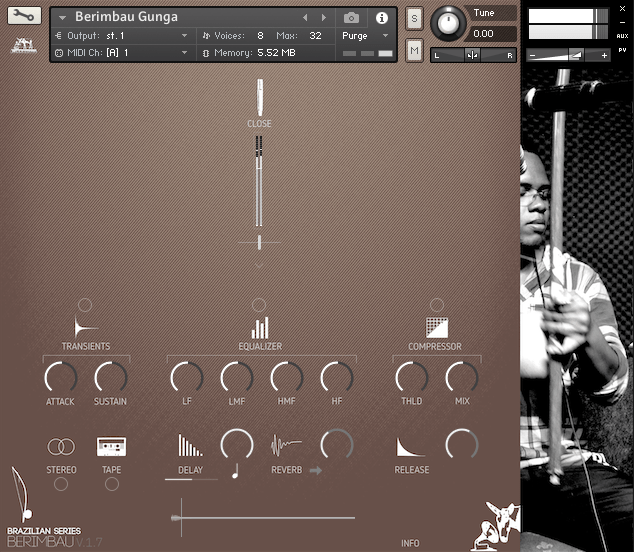Screen dimensions: 634x552
Task: Open the Berimbau Gunga instrument dropdown arrow
Action: [62, 18]
